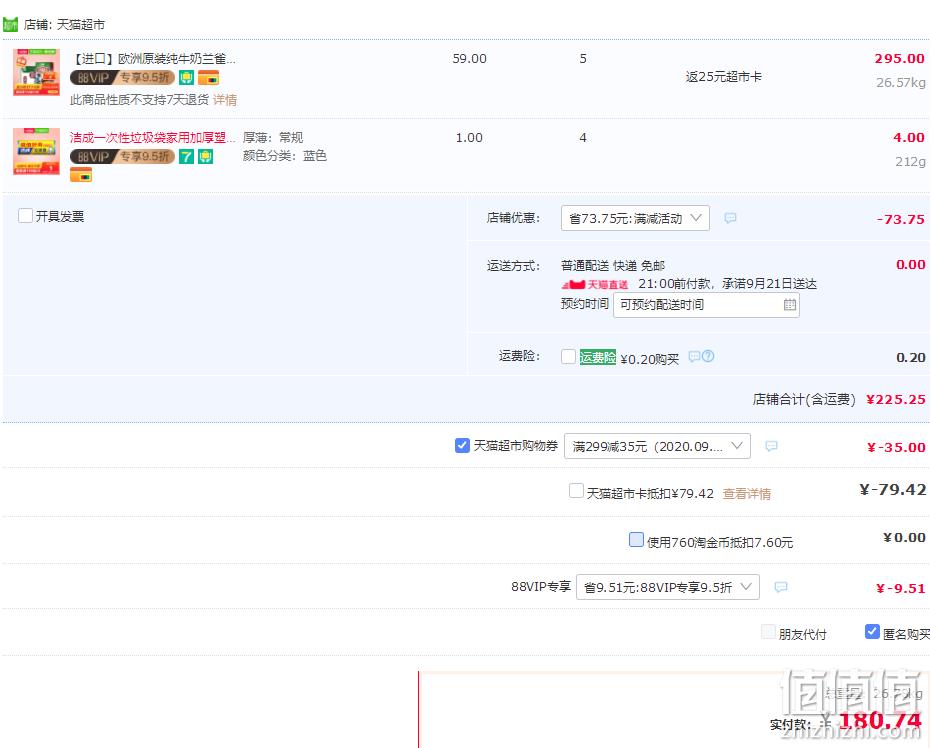Open the 欧洲原装纯牛奶兰雀 product title
Screen dimensions: 930x748
153,59
